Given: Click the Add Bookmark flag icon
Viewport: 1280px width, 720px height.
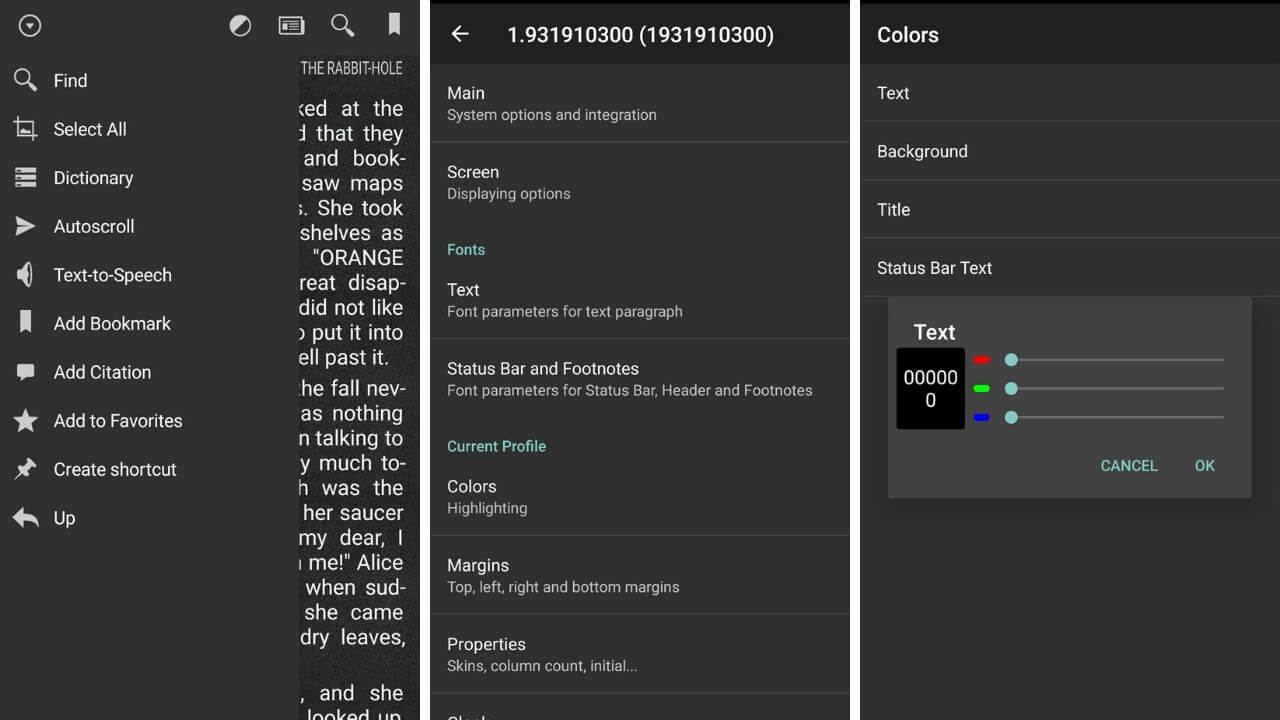Looking at the screenshot, I should tap(25, 323).
